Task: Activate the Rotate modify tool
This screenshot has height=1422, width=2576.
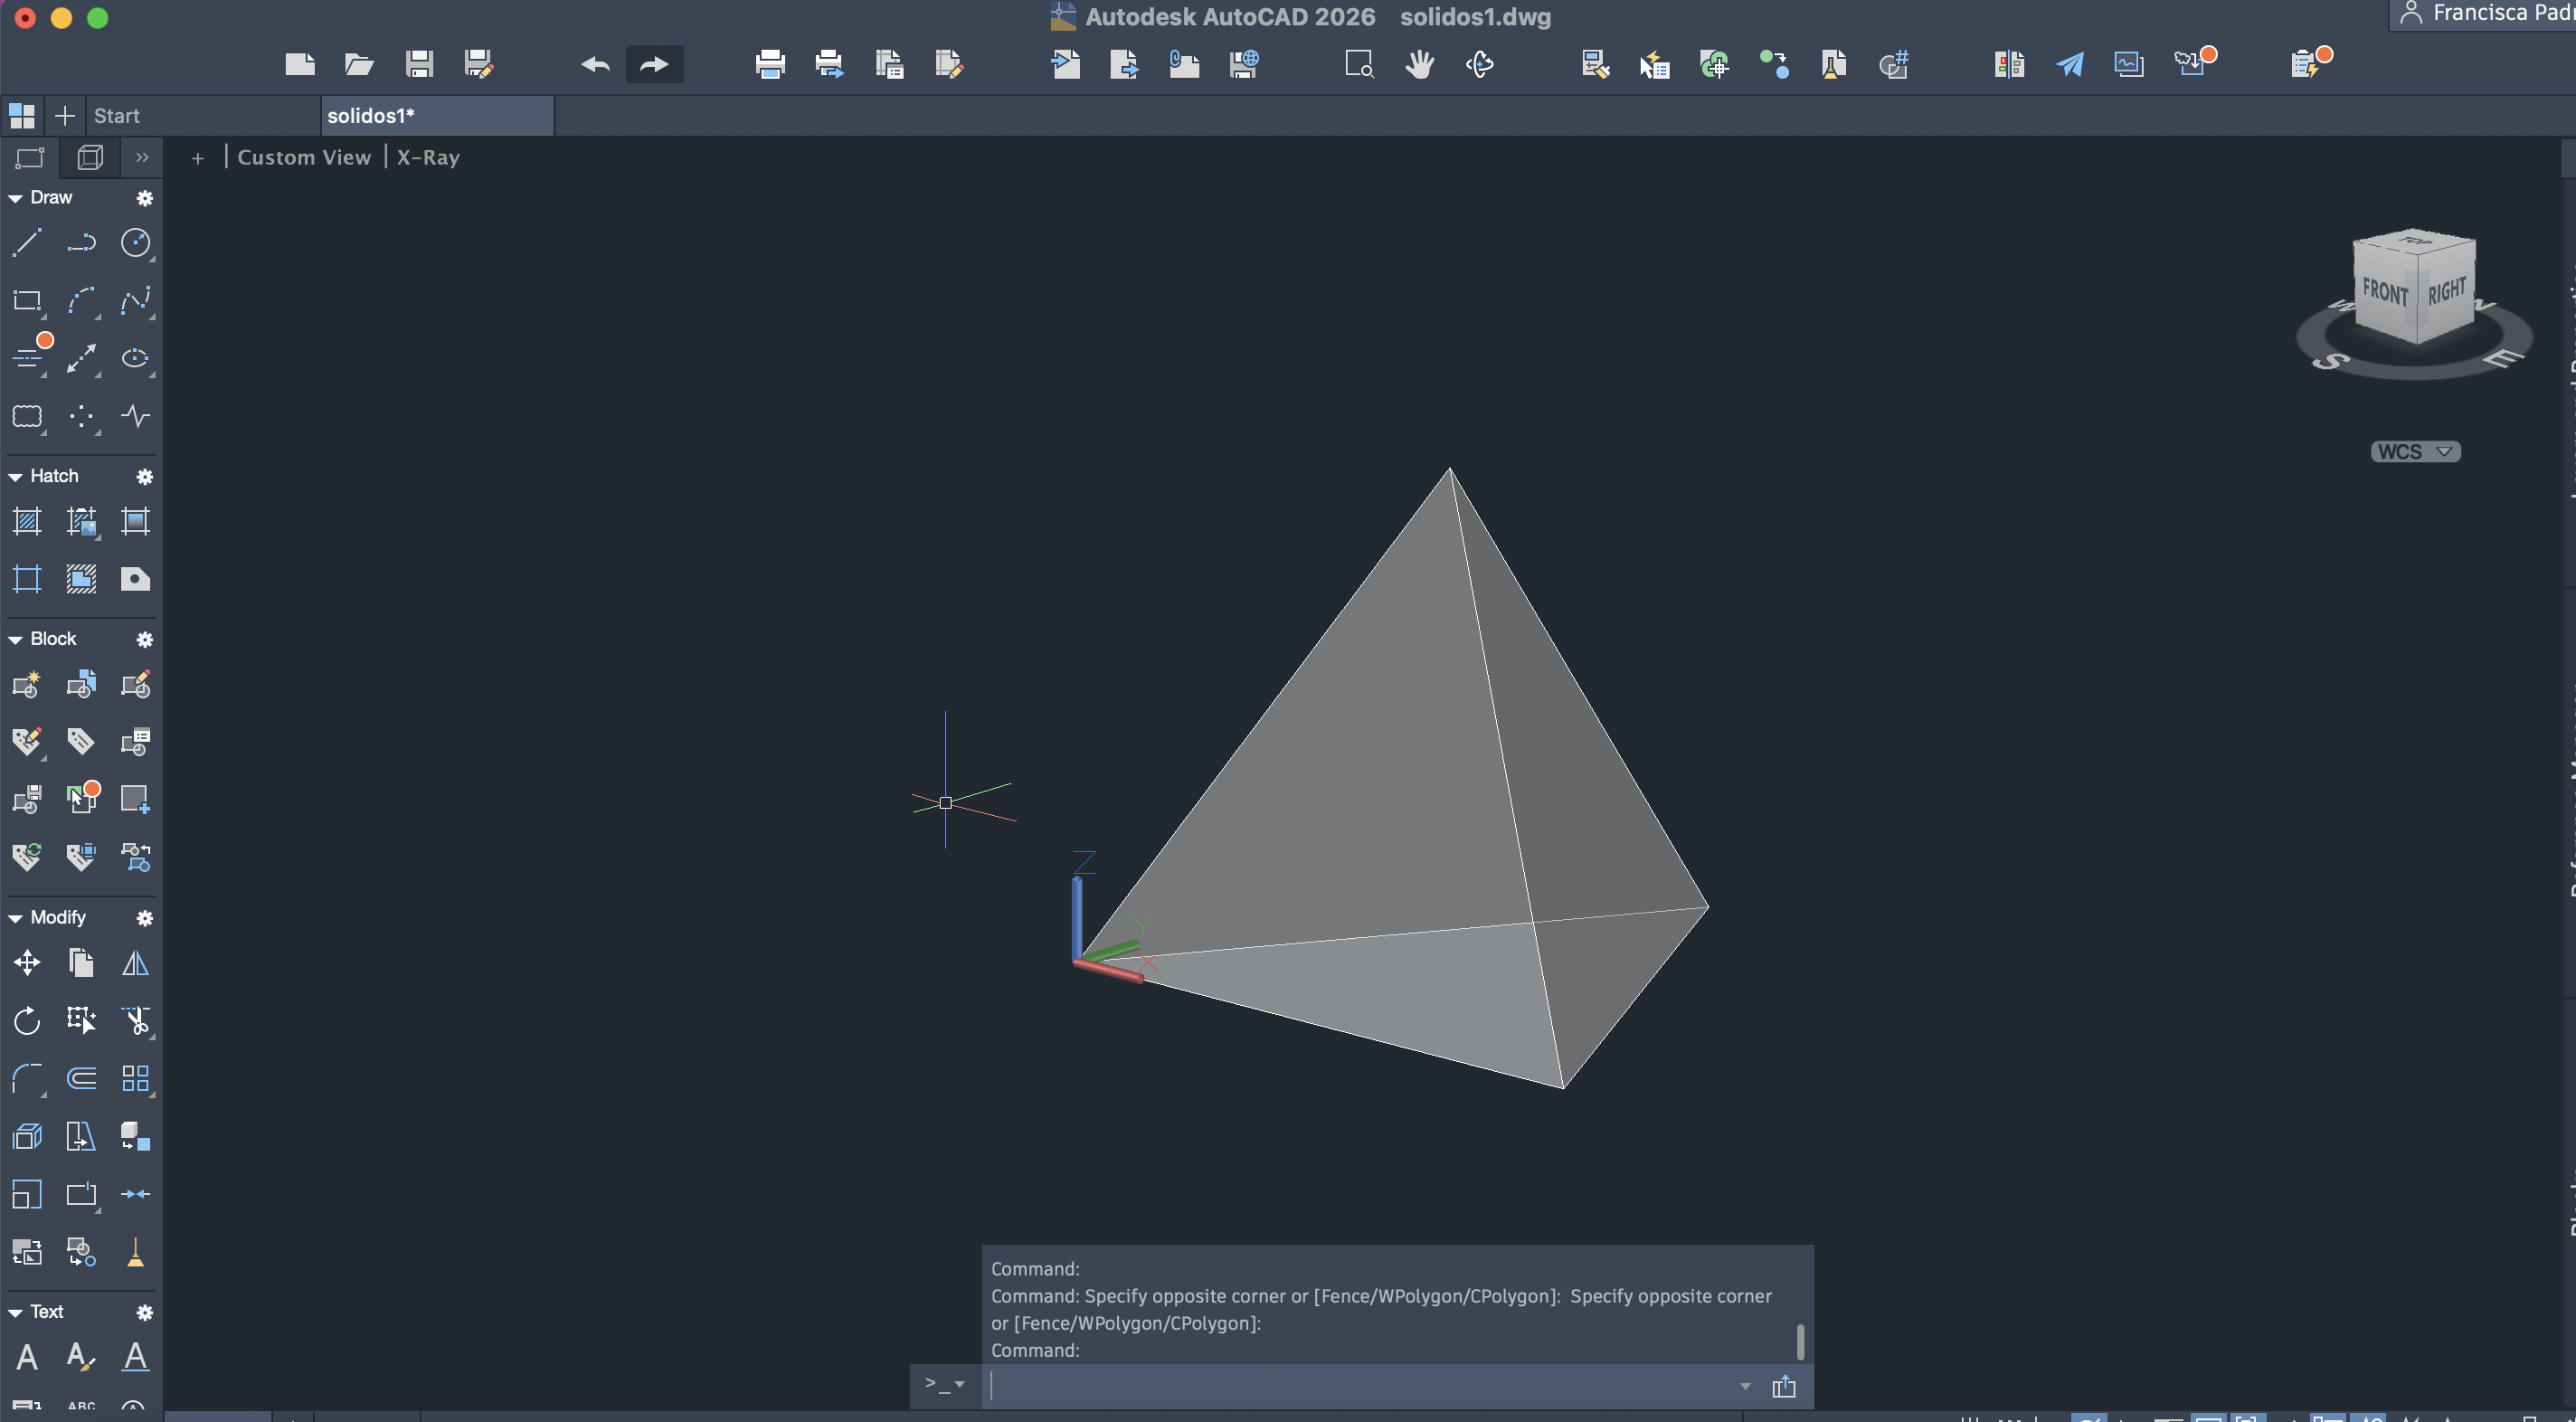Action: (x=27, y=1021)
